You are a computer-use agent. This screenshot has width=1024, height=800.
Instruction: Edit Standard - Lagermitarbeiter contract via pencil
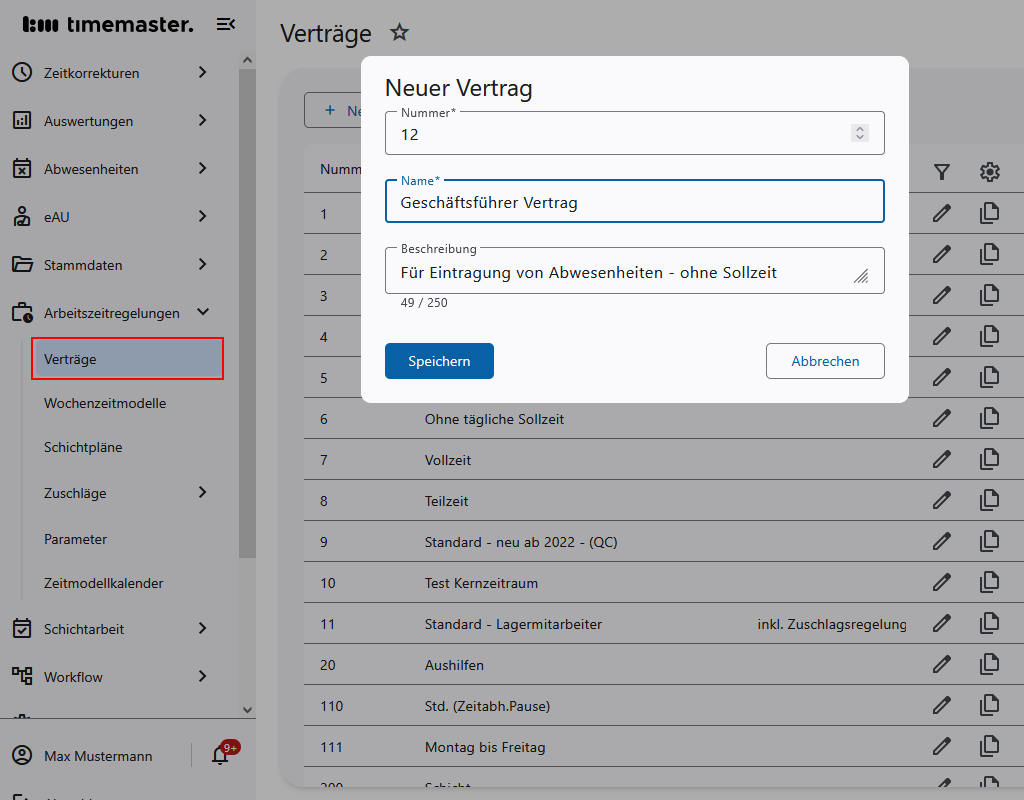[x=941, y=622]
